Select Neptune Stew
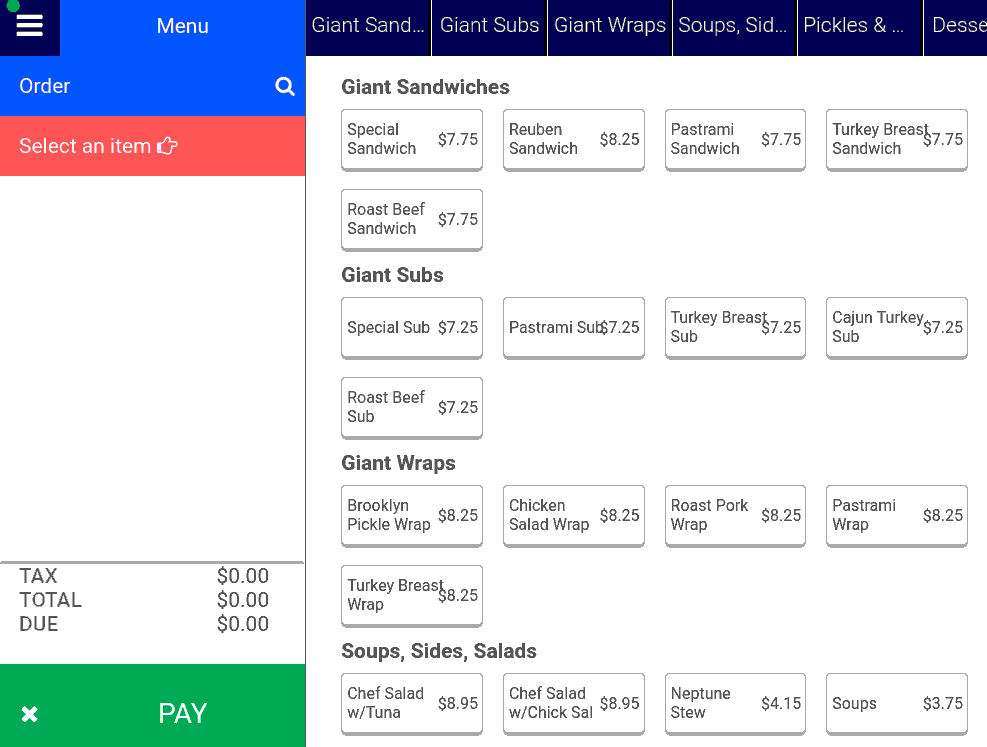987x747 pixels. click(x=735, y=703)
